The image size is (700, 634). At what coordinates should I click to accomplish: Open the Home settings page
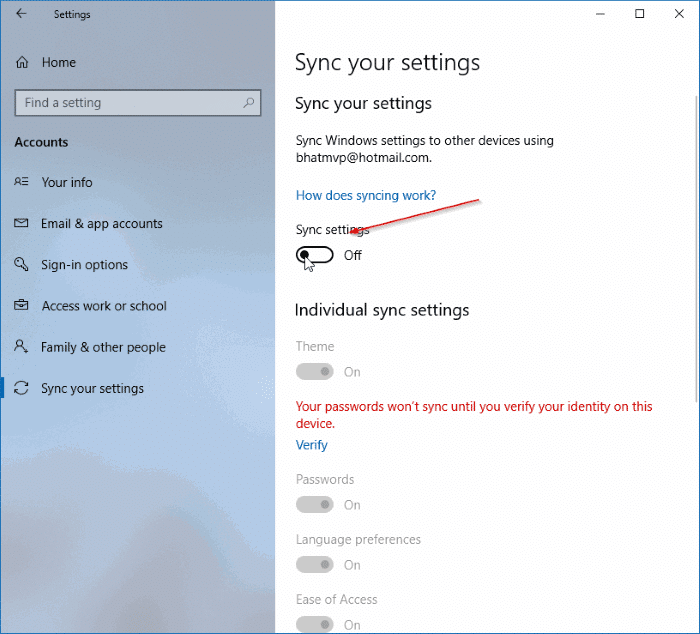tap(58, 63)
